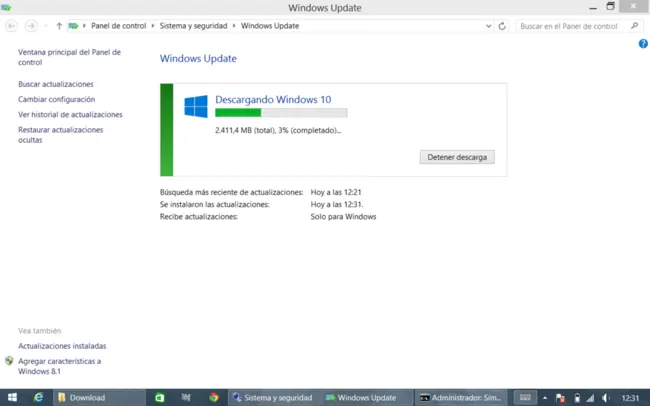This screenshot has width=650, height=406.
Task: Switch to 'Sistema y seguridad' taskbar window
Action: (273, 398)
